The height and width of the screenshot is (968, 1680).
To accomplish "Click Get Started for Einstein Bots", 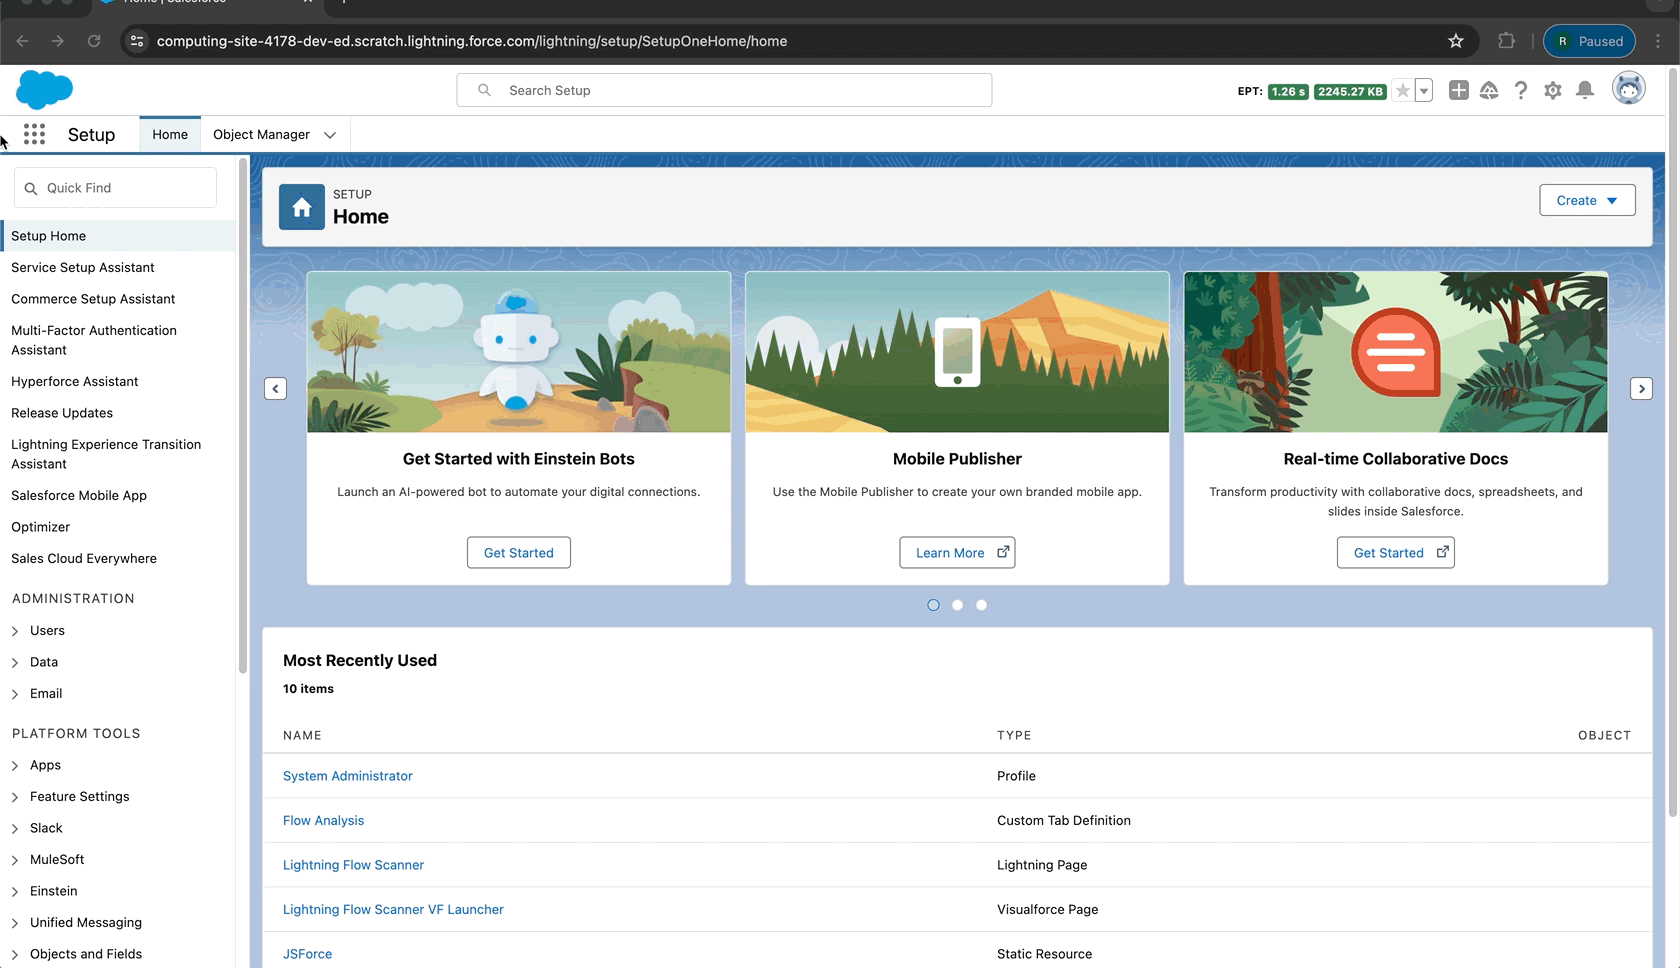I will point(518,553).
